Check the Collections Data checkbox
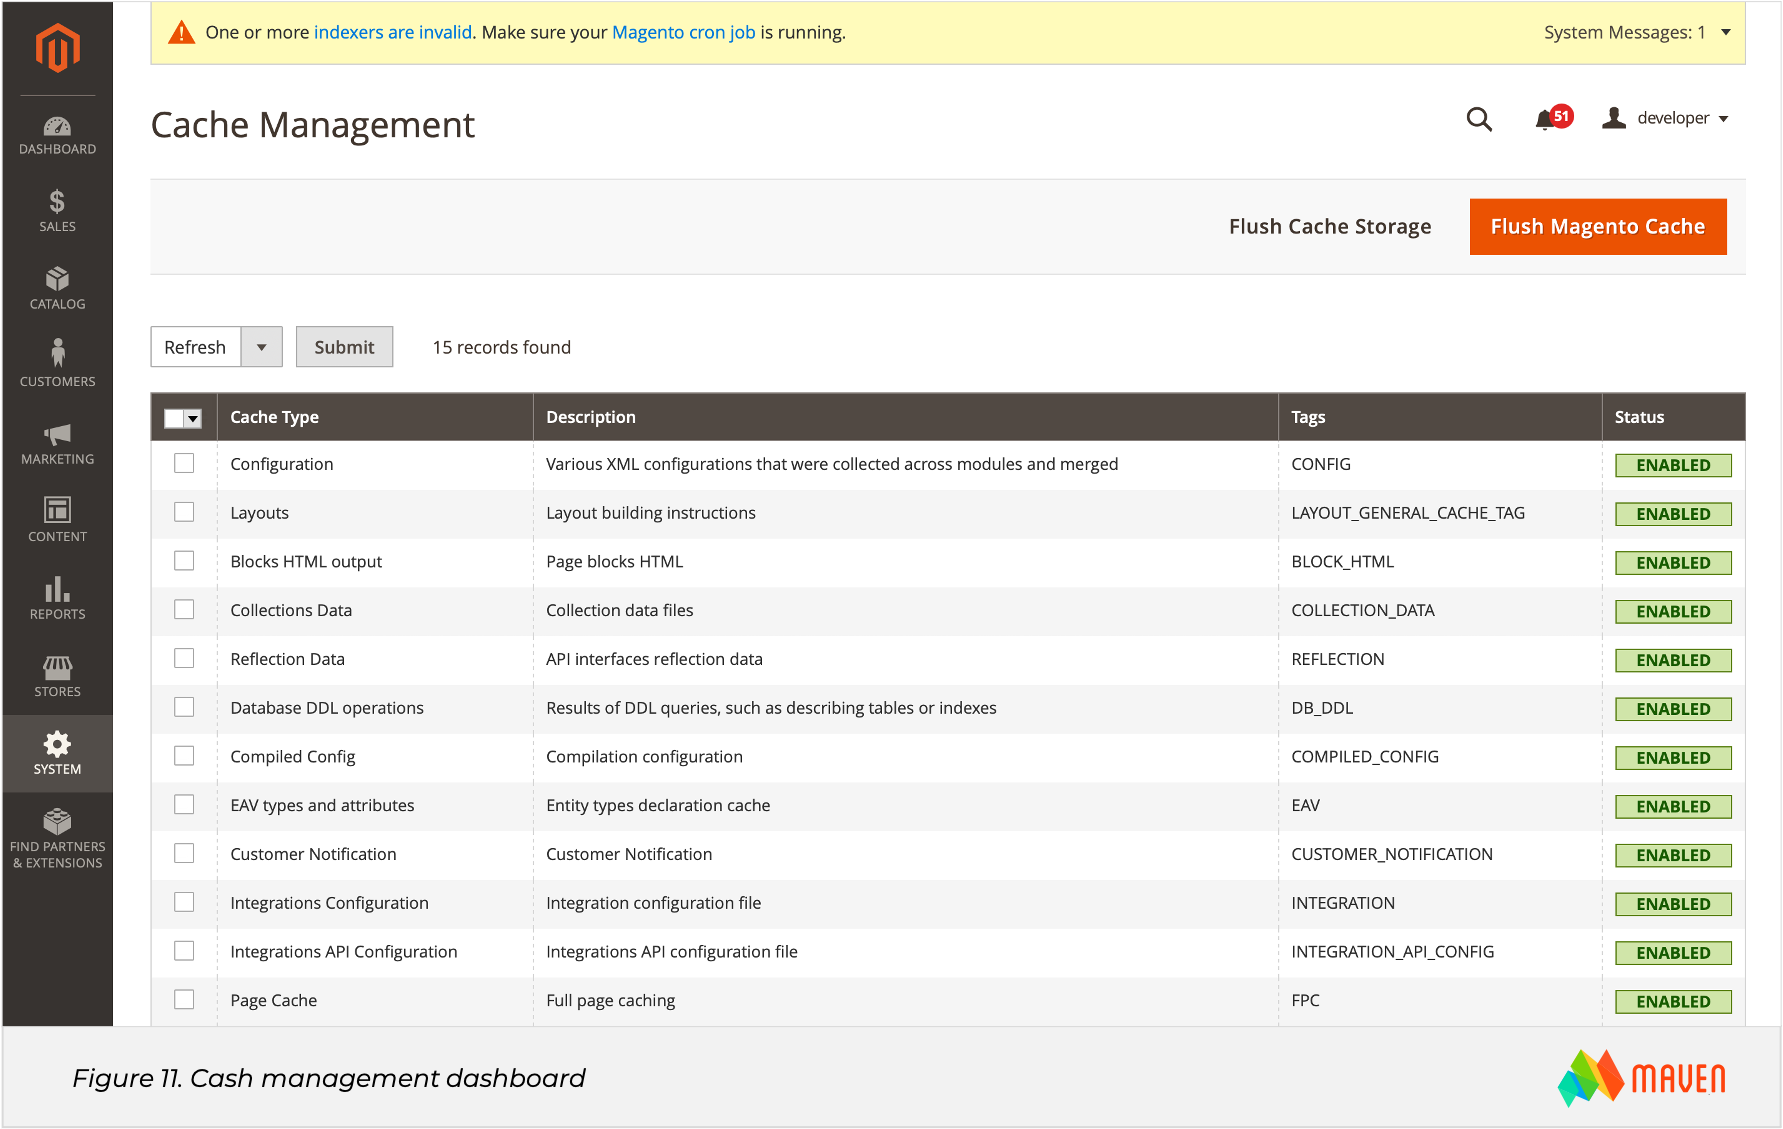 [x=184, y=609]
